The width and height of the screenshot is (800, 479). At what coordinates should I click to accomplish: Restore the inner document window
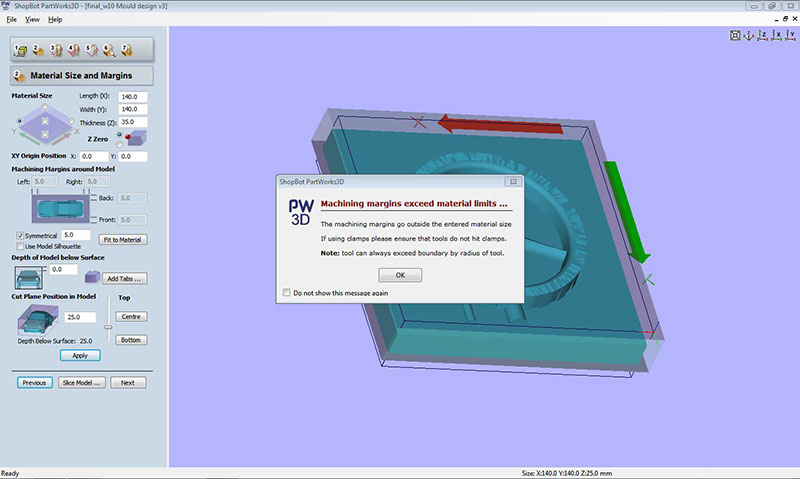click(x=785, y=19)
